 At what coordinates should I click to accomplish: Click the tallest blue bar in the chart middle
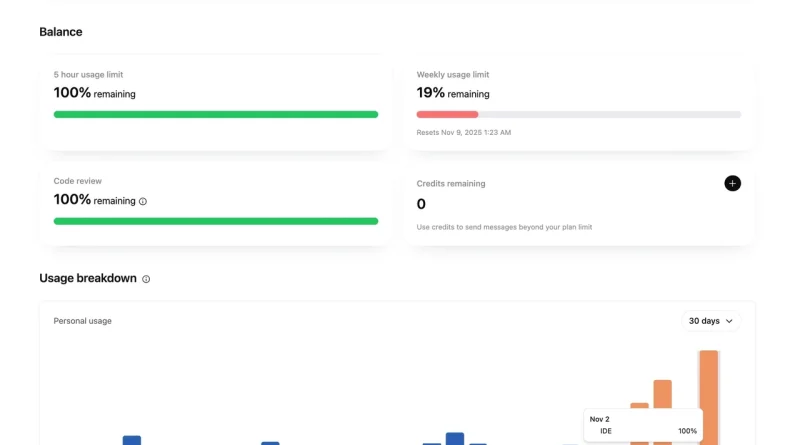pyautogui.click(x=455, y=439)
